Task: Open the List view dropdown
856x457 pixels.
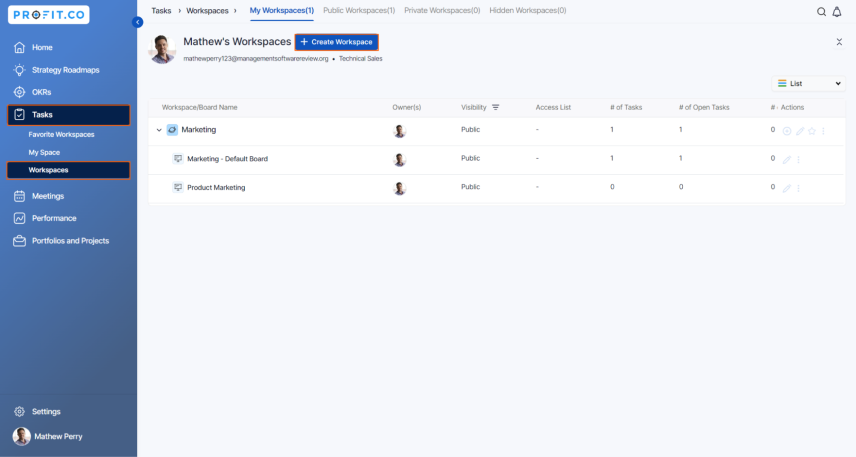Action: tap(809, 84)
